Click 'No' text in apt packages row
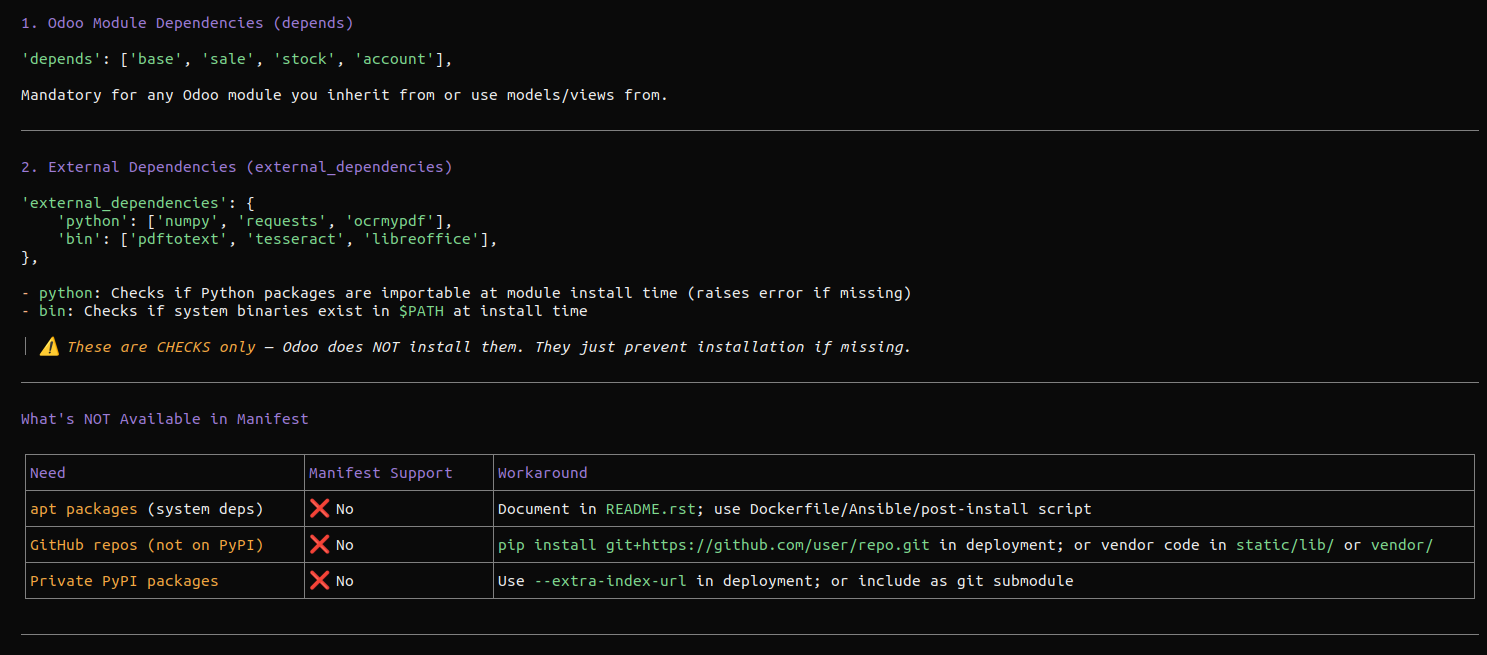 [x=345, y=509]
